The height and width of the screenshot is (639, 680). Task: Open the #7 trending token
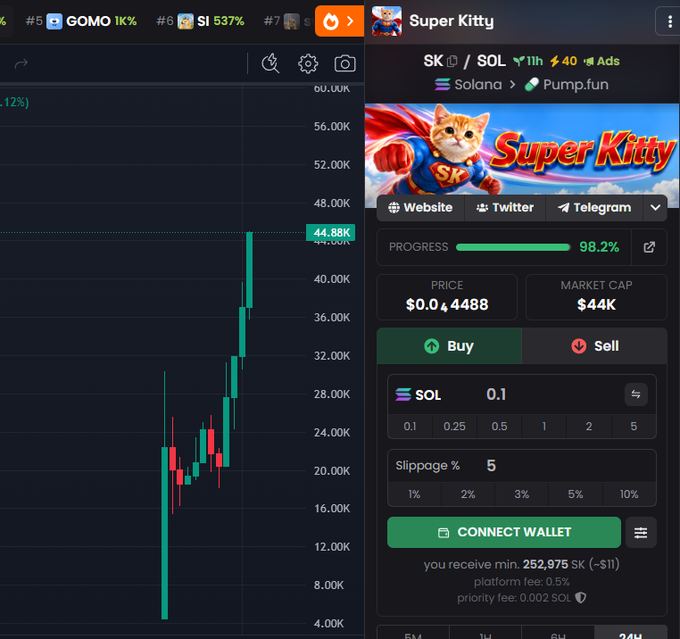286,21
